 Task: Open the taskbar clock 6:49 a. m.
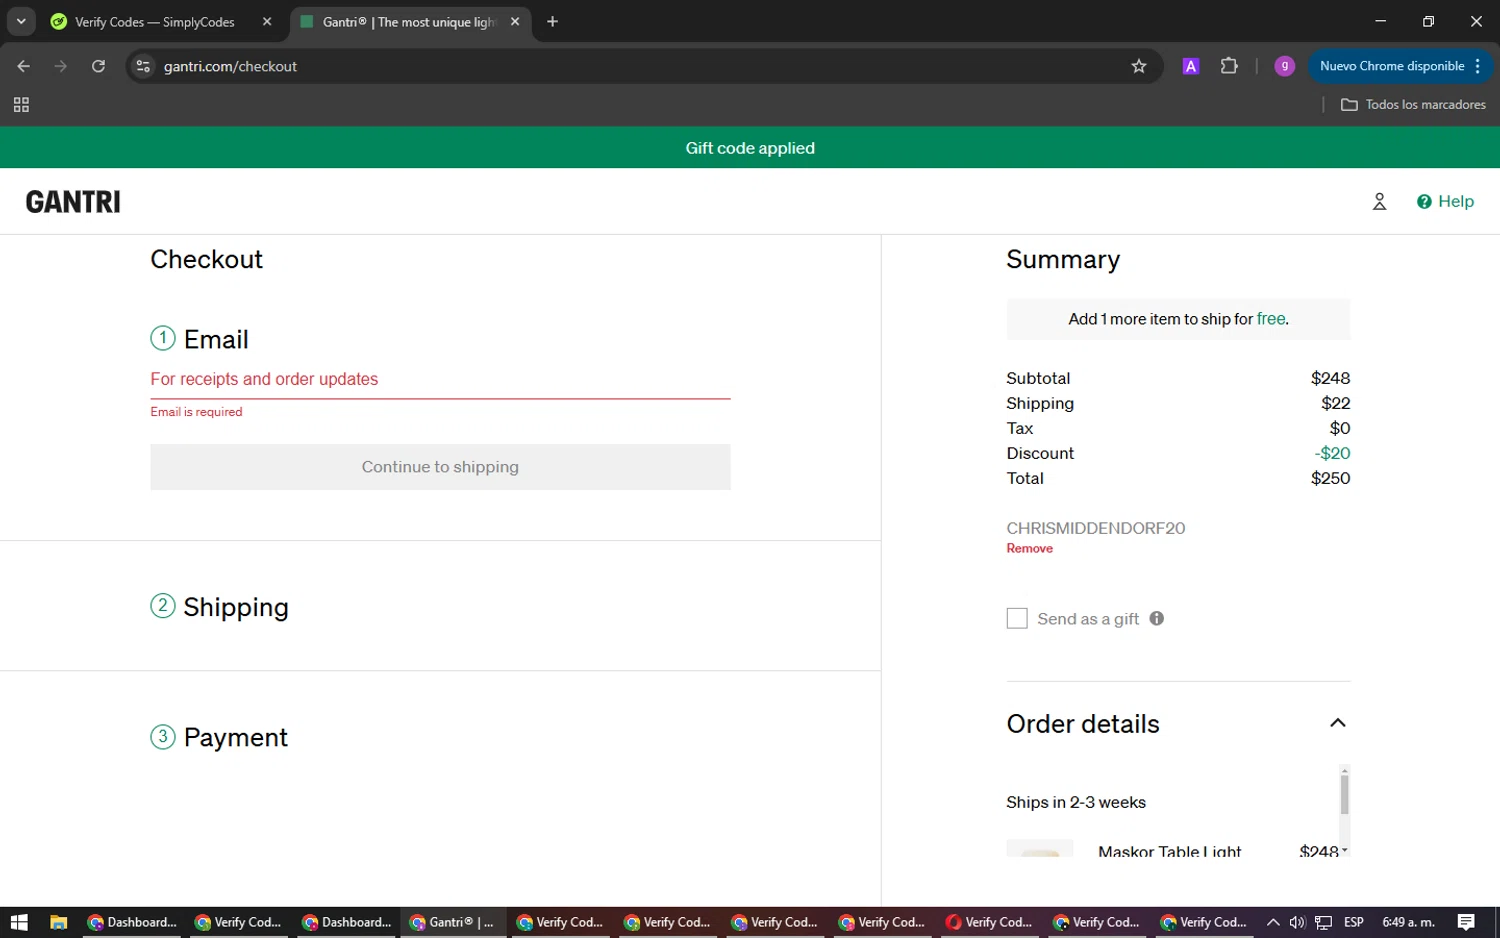pyautogui.click(x=1408, y=922)
